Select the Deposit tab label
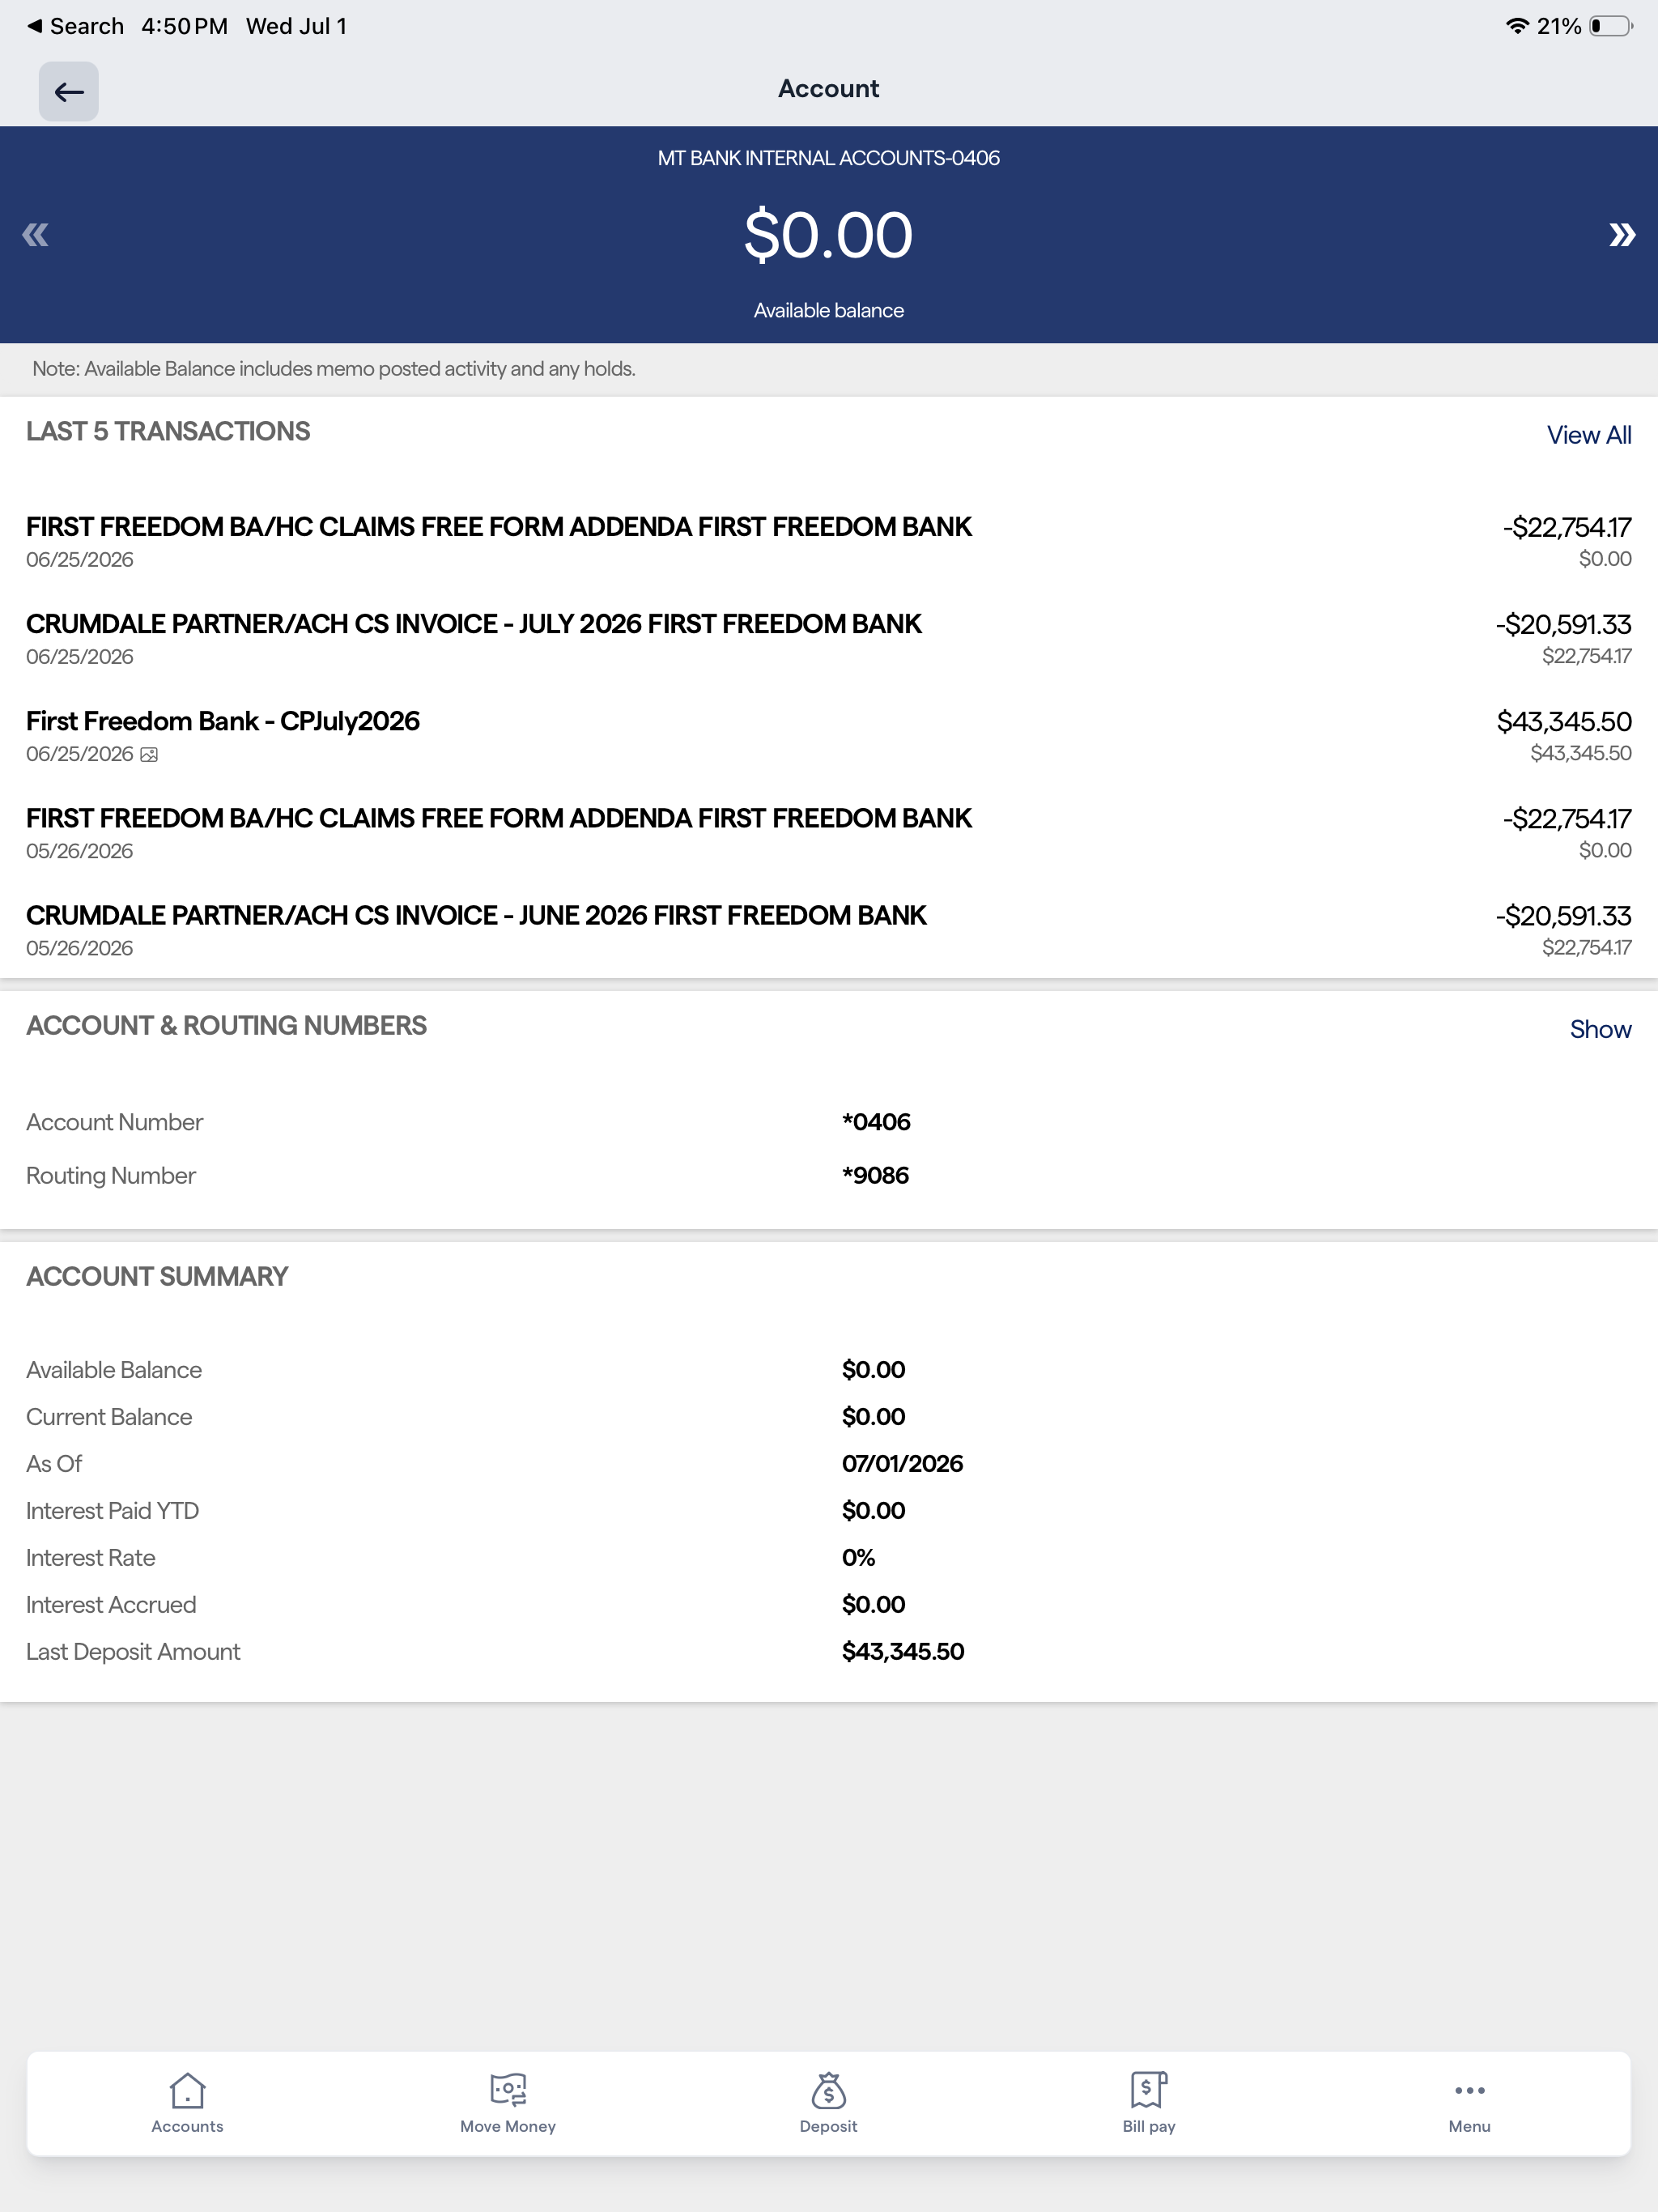Image resolution: width=1658 pixels, height=2212 pixels. 828,2126
